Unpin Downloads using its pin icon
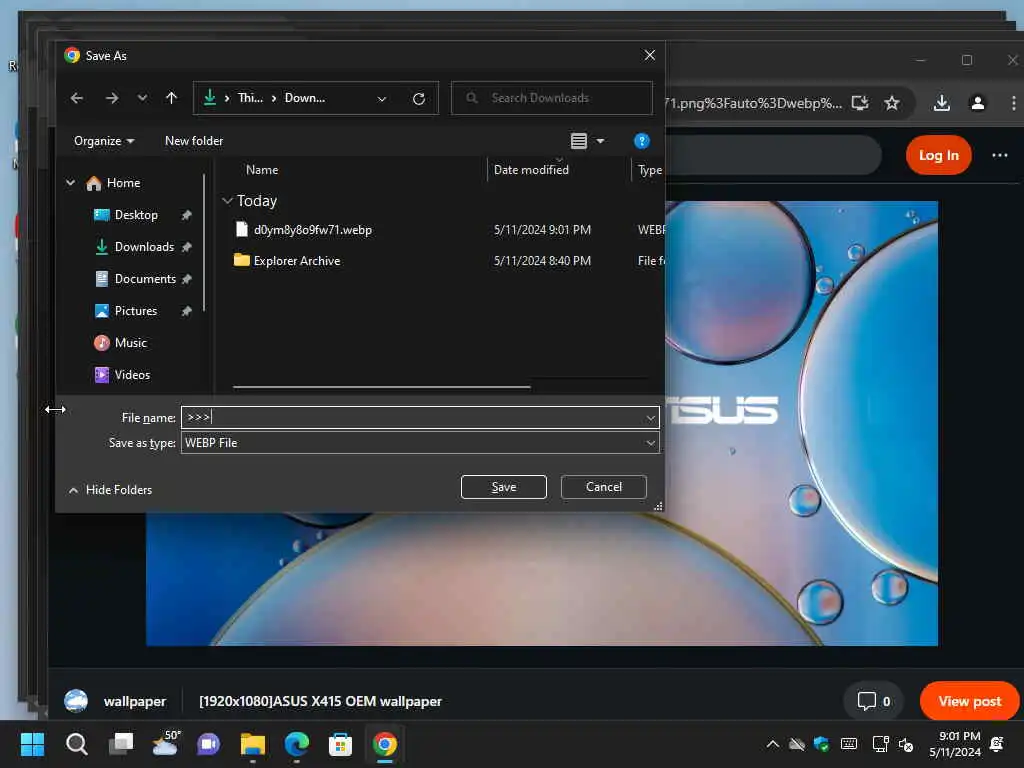Screen dimensions: 1024x768 (187, 247)
